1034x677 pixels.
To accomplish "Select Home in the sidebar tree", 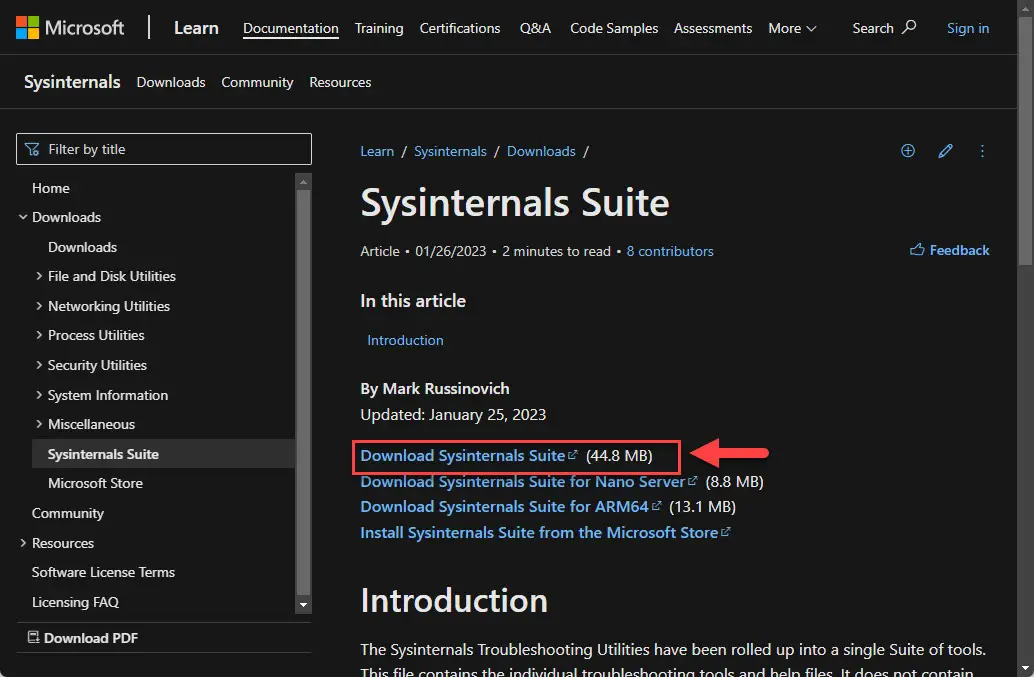I will coord(51,188).
